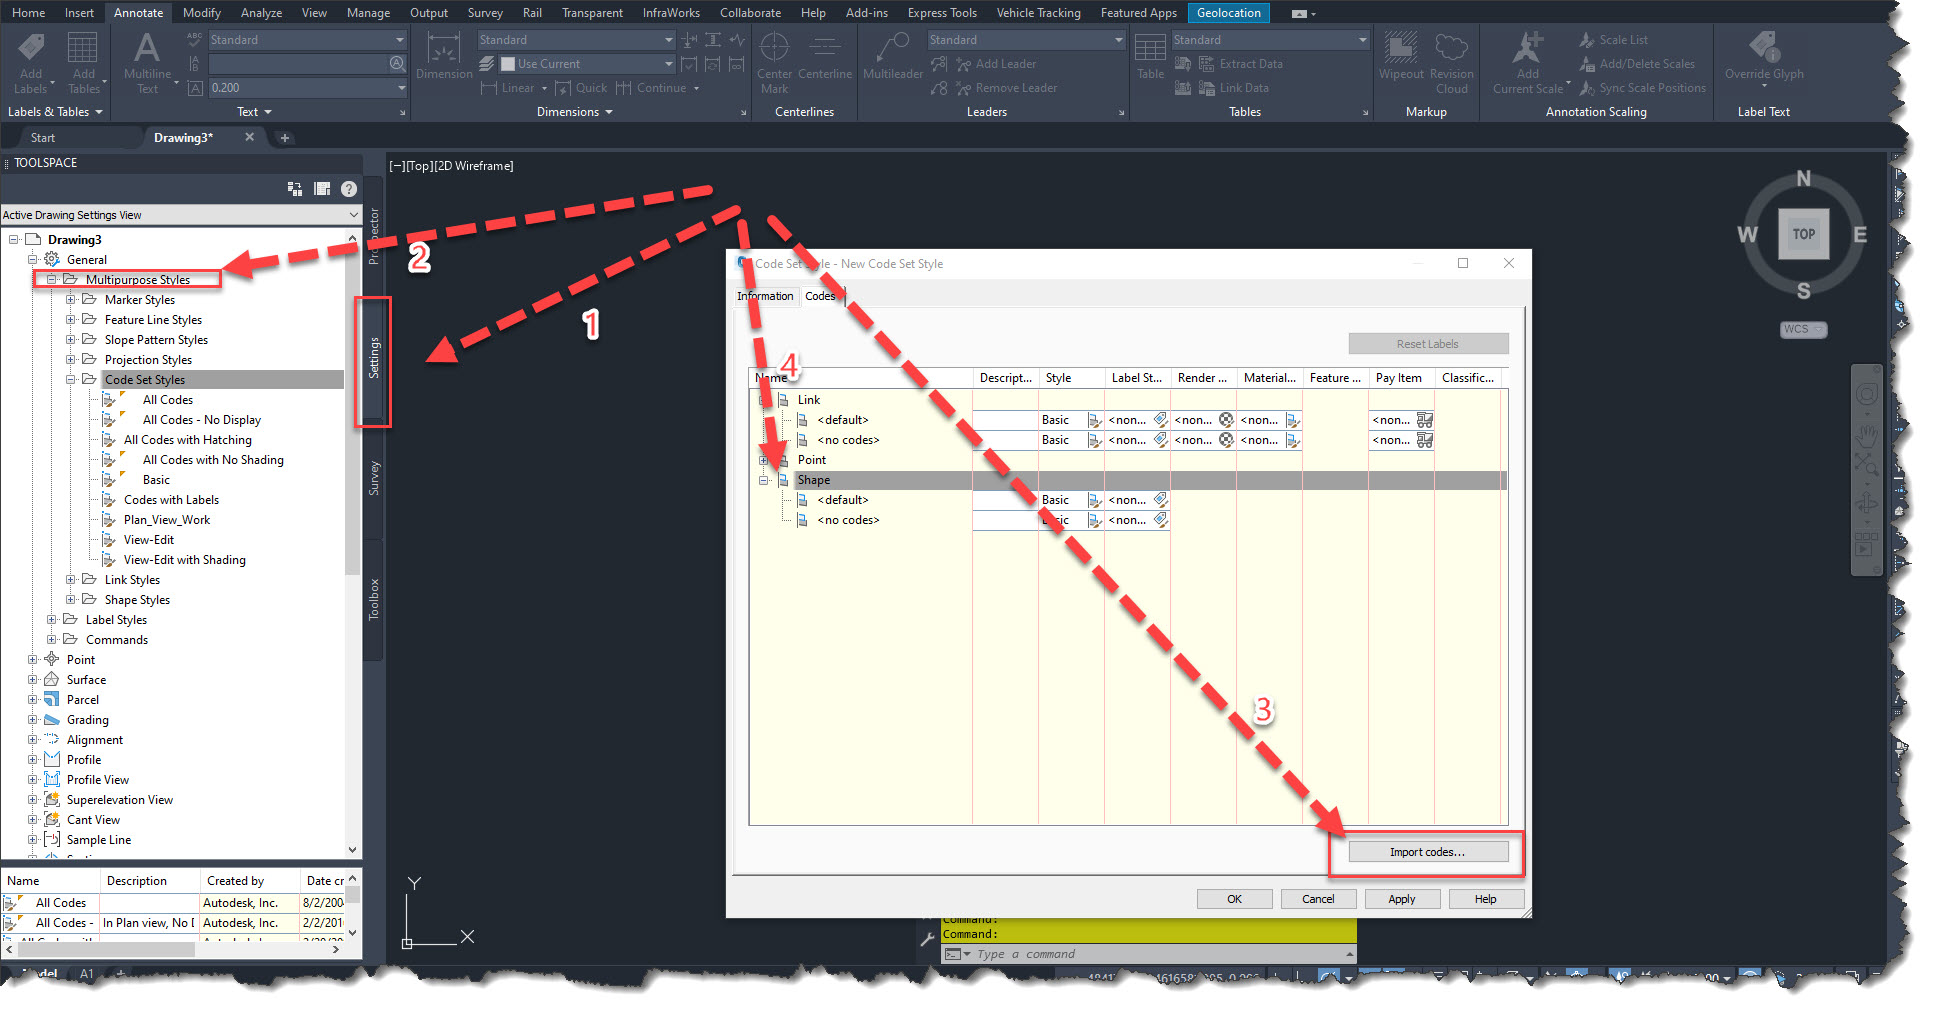The image size is (1933, 1009).
Task: Select the Multiline Text tool
Action: pos(147,60)
